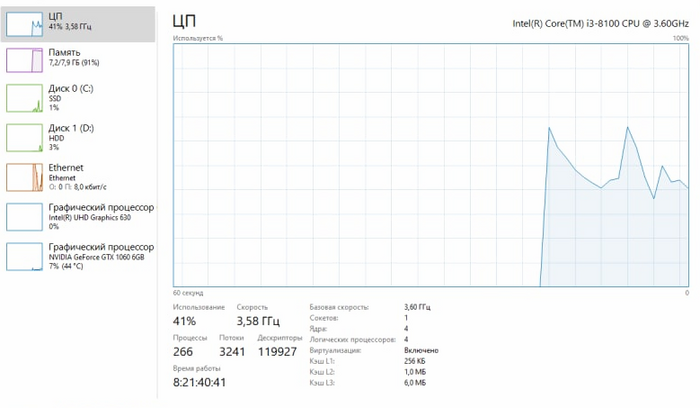Select the Ethernet activity graph icon
This screenshot has width=700, height=408.
pyautogui.click(x=25, y=178)
